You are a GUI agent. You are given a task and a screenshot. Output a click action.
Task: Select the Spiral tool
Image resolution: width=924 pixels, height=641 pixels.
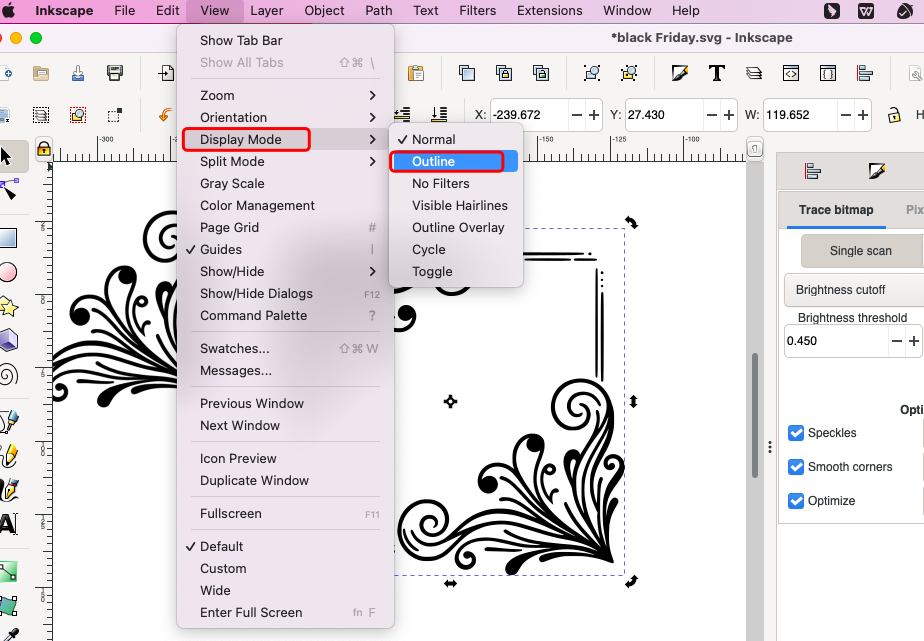[8, 374]
